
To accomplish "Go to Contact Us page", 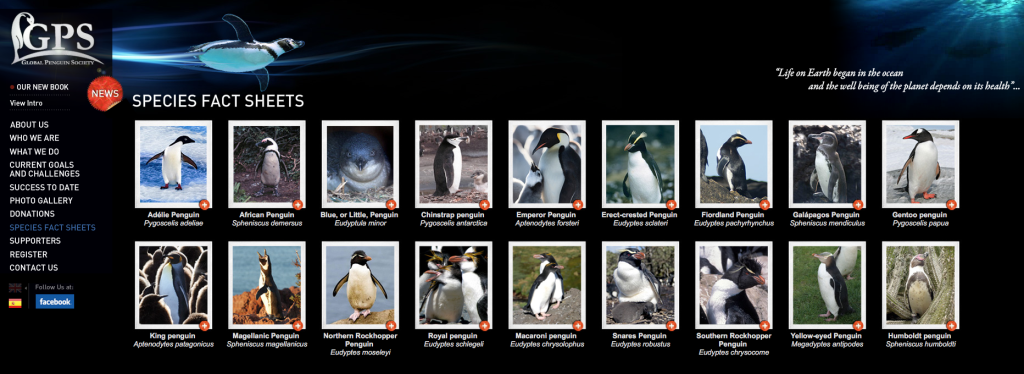I will coord(33,268).
